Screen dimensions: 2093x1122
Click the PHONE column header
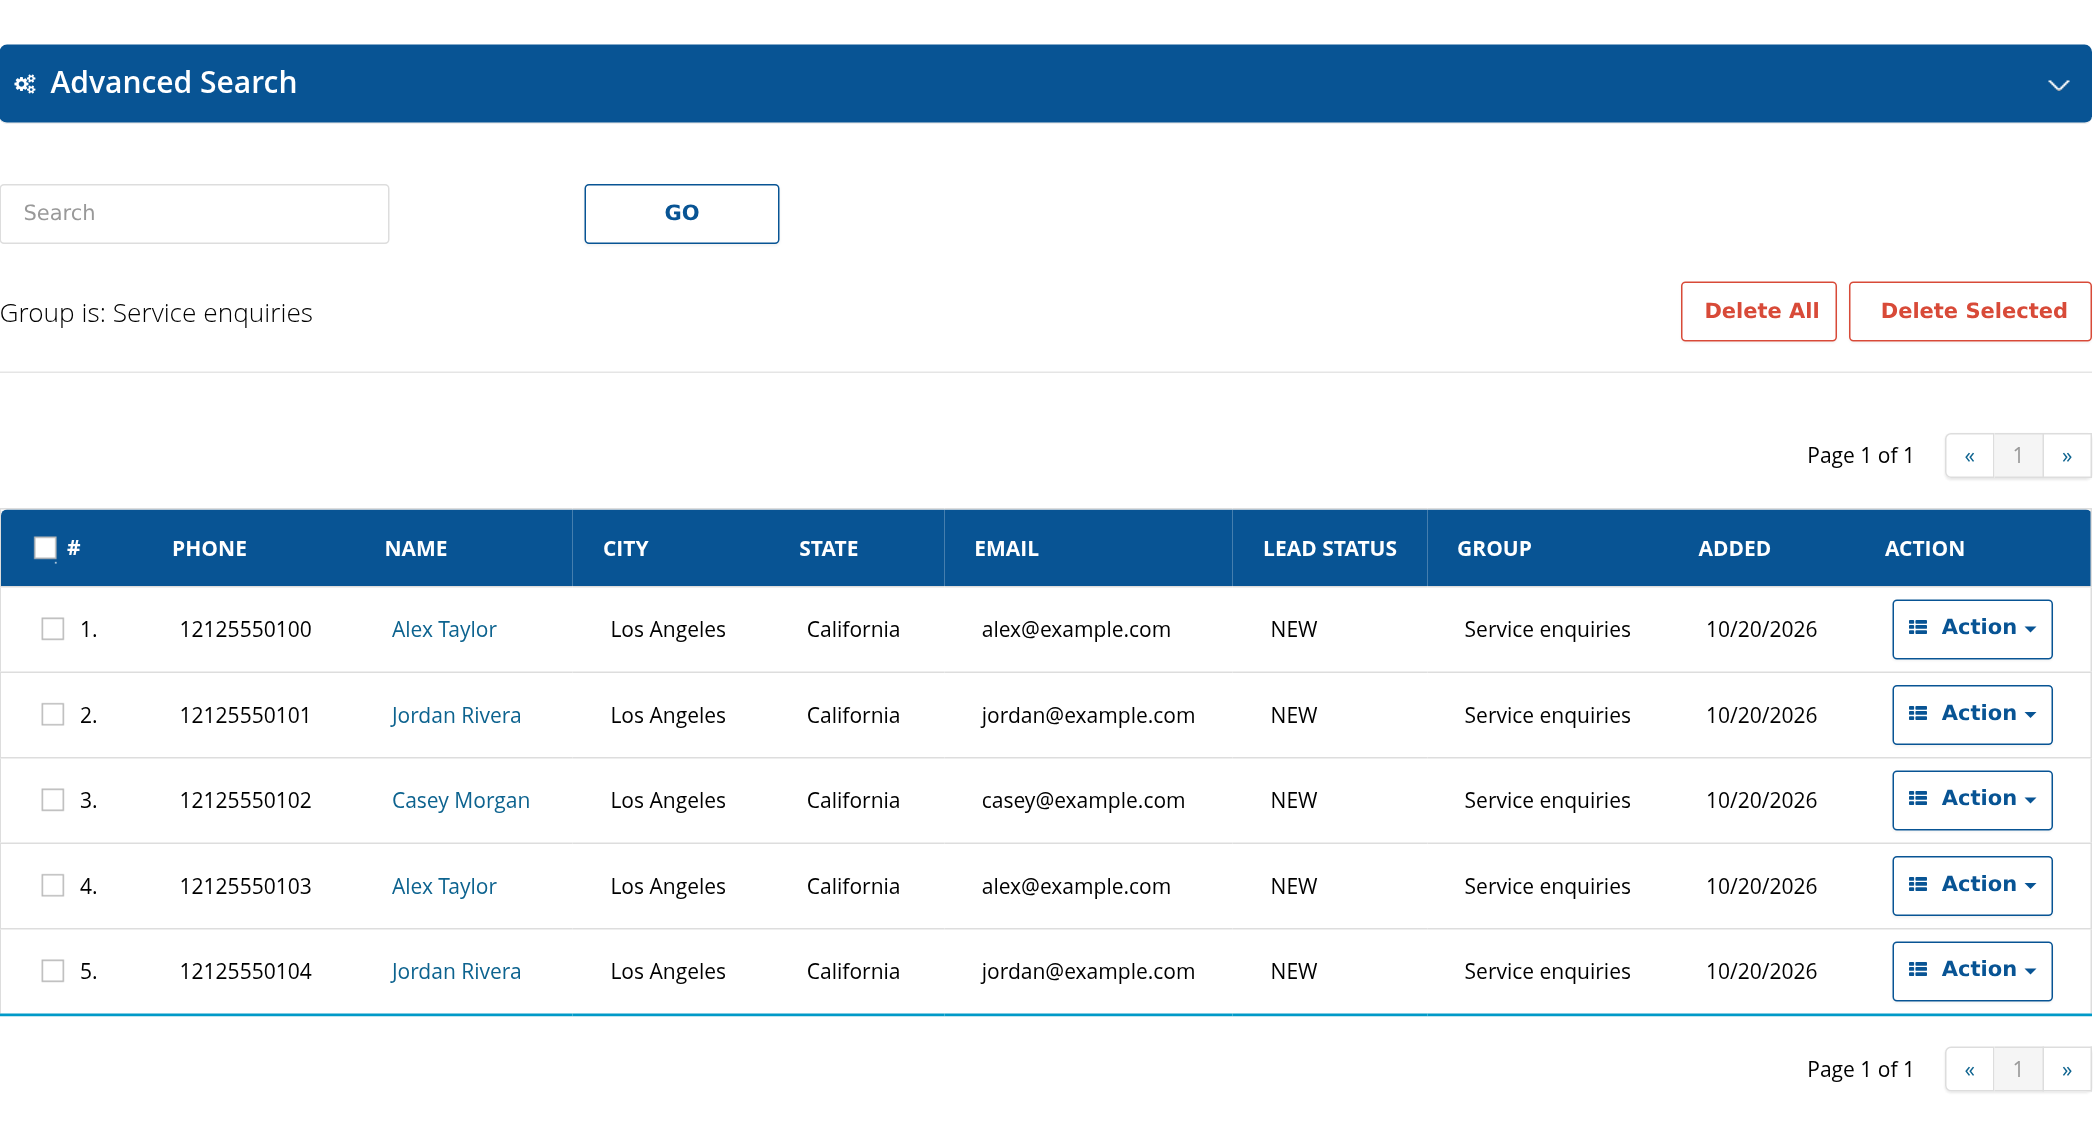click(x=209, y=548)
